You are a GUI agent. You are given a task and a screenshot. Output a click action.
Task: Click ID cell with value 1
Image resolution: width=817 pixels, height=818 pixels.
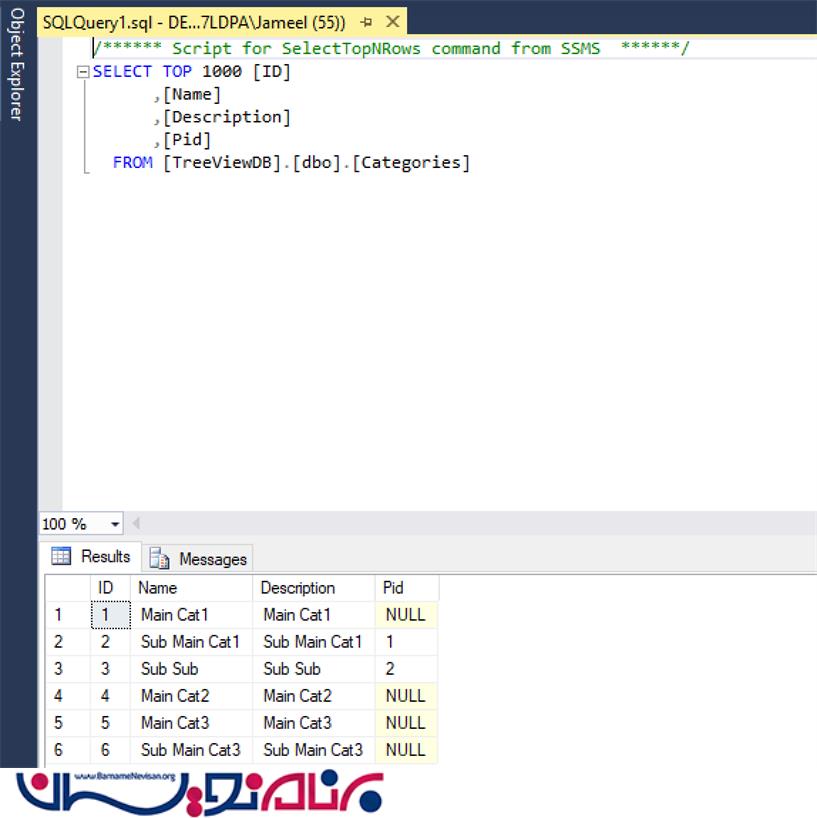pyautogui.click(x=110, y=615)
